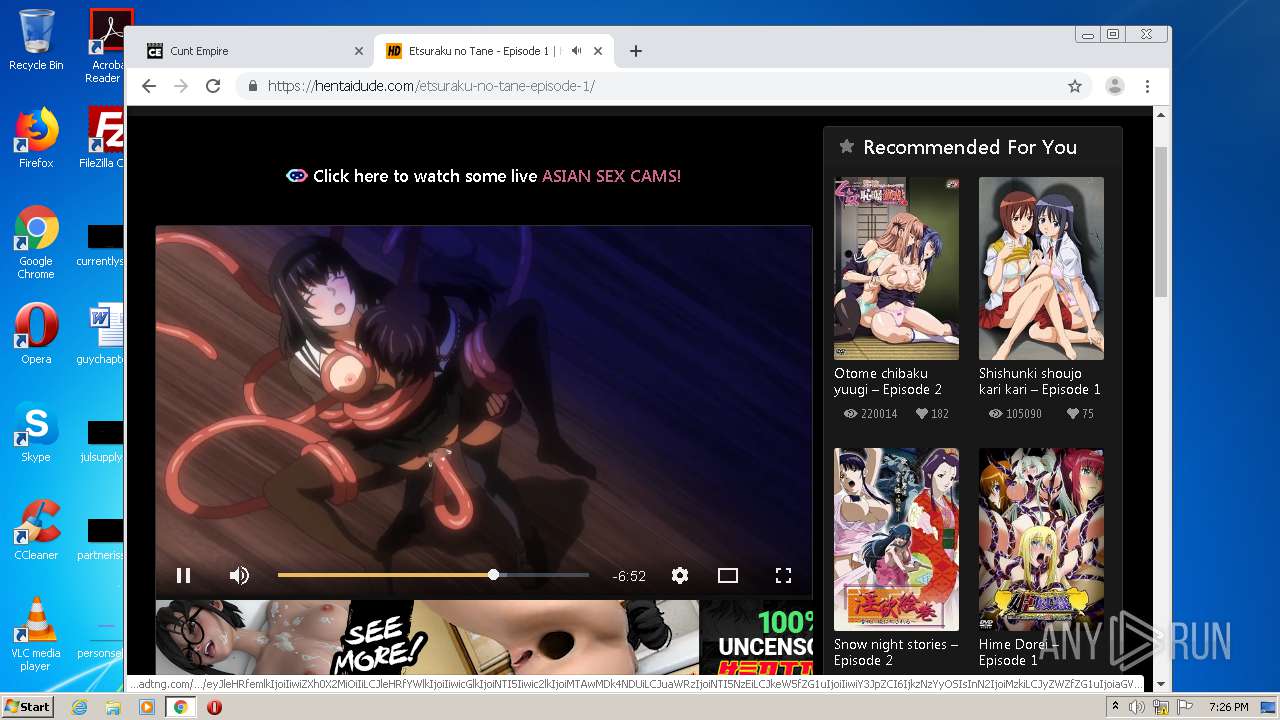This screenshot has height=720, width=1280.
Task: Select the Opera desktop shortcut
Action: click(36, 334)
